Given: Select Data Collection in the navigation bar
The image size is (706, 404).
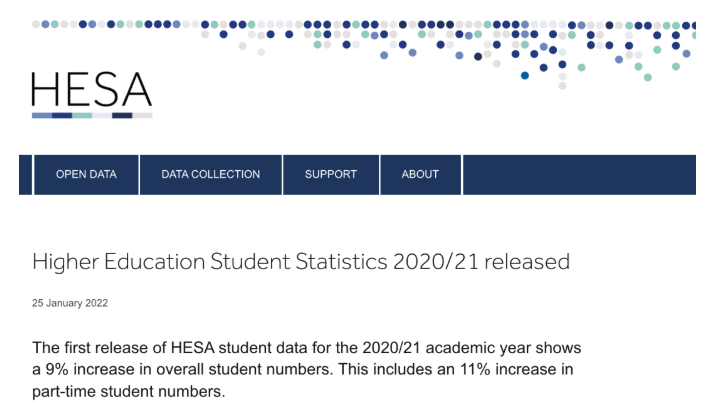Looking at the screenshot, I should [210, 174].
